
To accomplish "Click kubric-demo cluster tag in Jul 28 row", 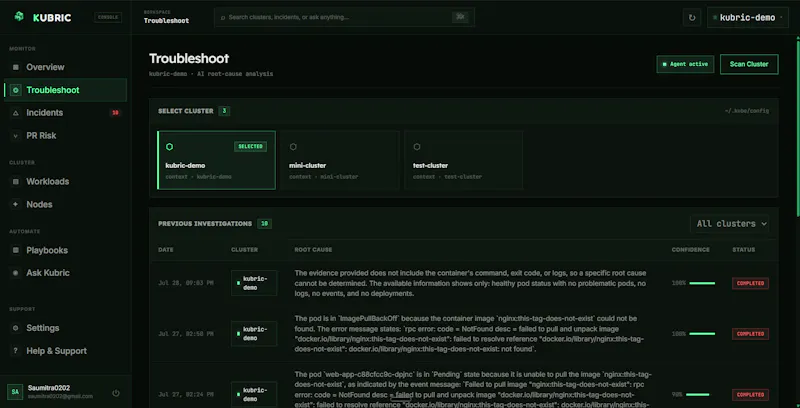I will point(254,283).
